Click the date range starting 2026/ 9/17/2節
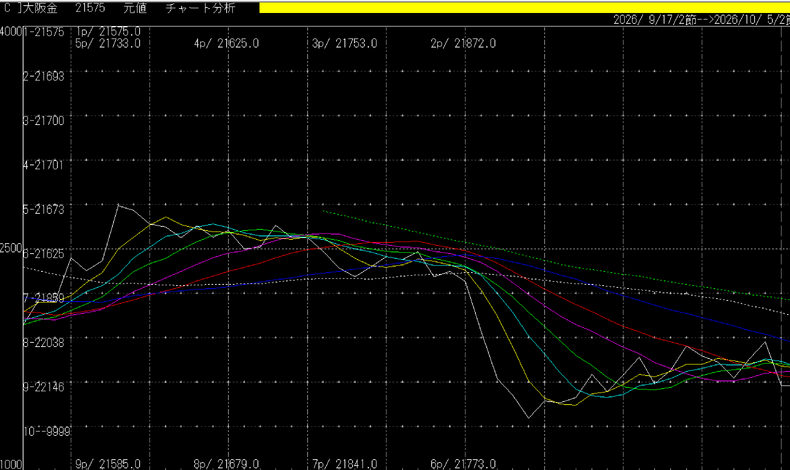The height and width of the screenshot is (470, 790). tap(701, 20)
